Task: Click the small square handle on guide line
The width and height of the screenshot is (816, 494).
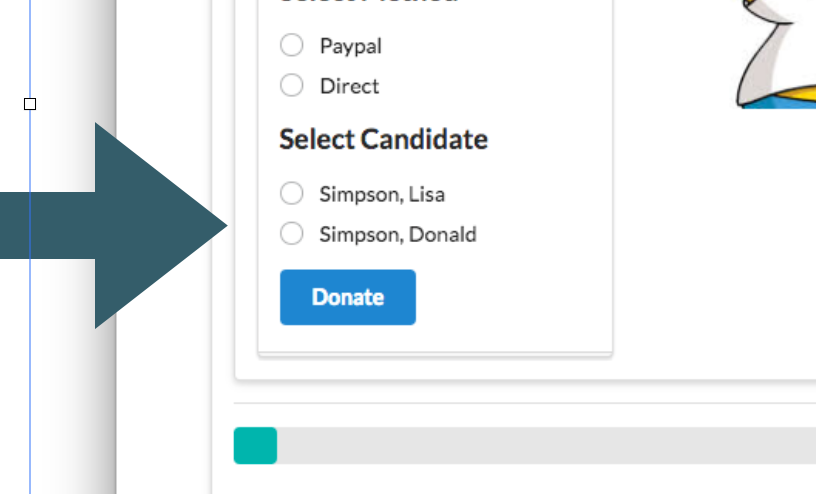Action: (30, 104)
